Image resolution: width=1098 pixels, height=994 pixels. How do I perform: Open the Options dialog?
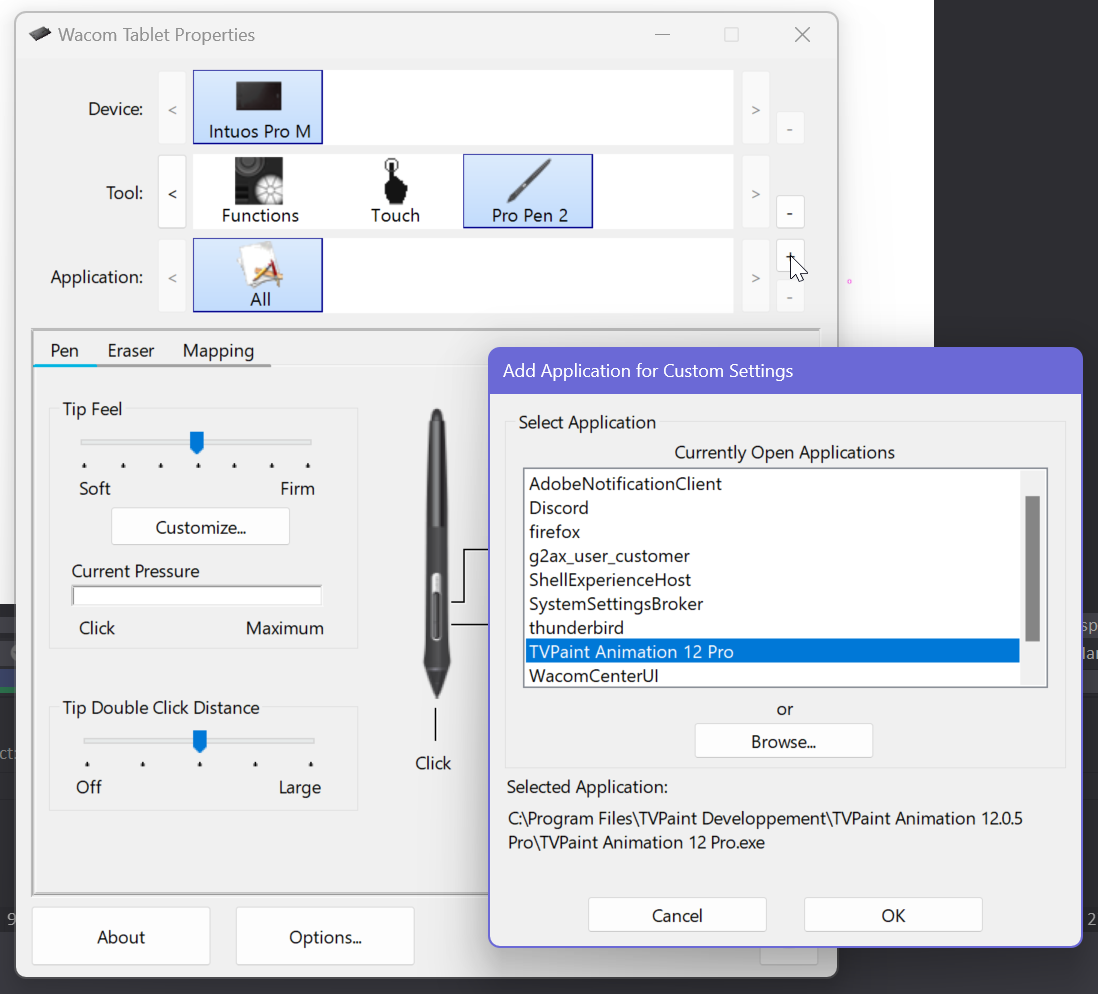[x=325, y=937]
